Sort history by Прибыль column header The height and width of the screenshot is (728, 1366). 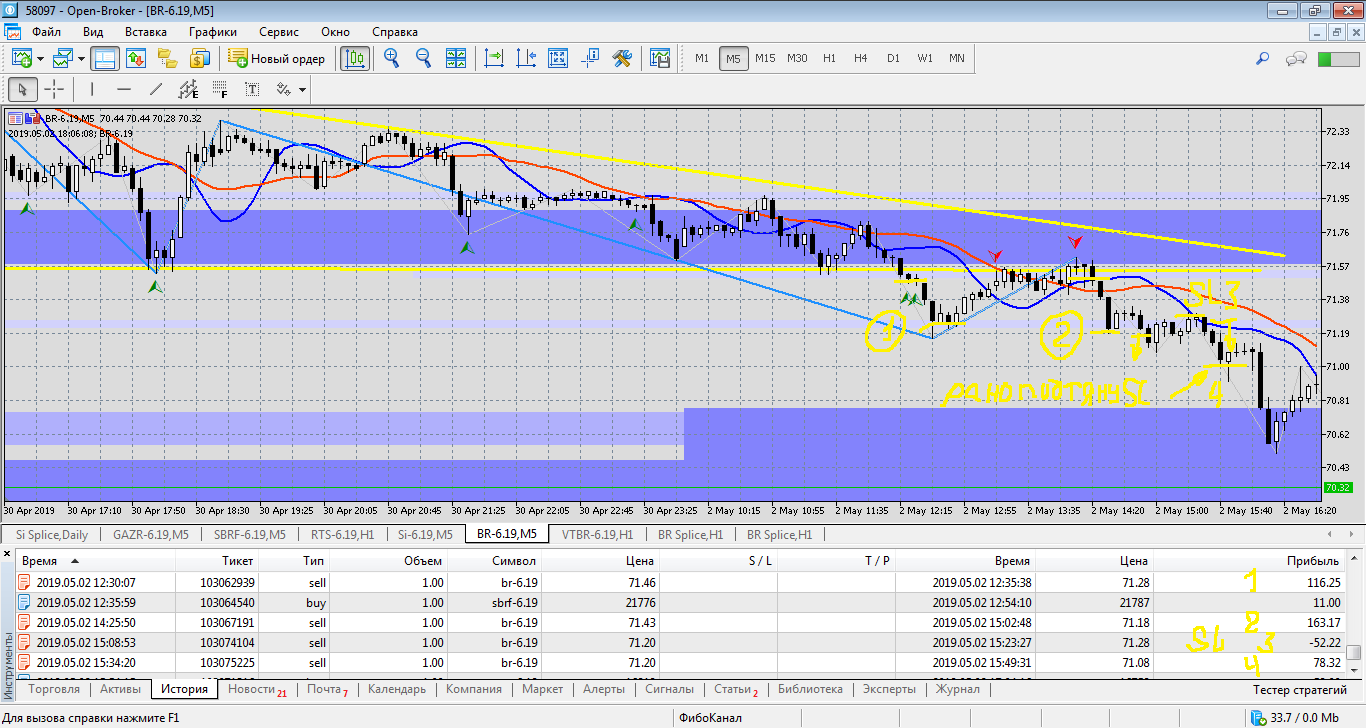coord(1315,561)
